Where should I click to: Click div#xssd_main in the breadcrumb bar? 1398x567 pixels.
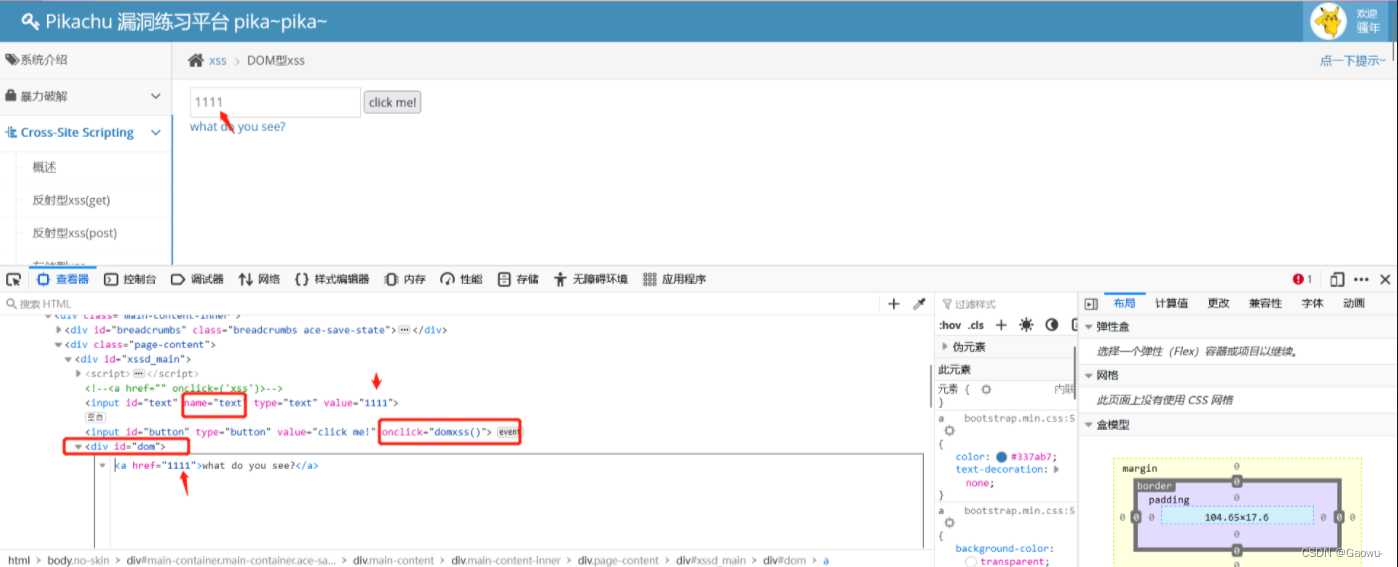point(711,560)
